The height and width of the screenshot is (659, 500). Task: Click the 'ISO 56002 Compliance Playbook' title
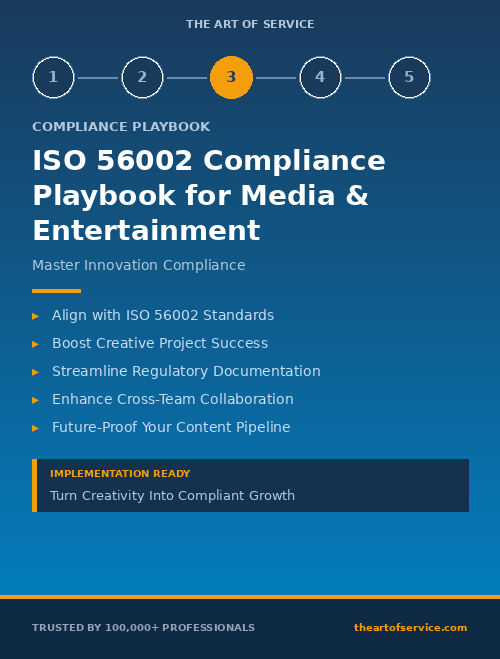coord(209,195)
